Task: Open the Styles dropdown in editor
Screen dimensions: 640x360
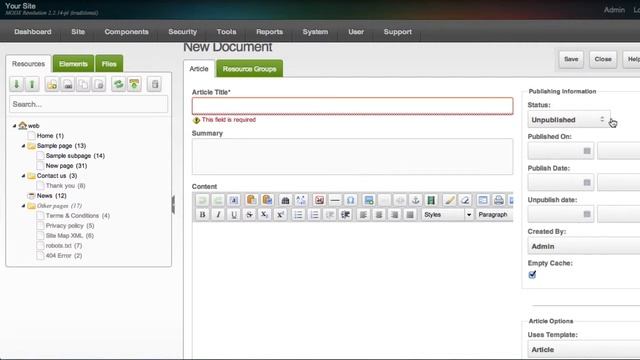Action: pyautogui.click(x=448, y=215)
